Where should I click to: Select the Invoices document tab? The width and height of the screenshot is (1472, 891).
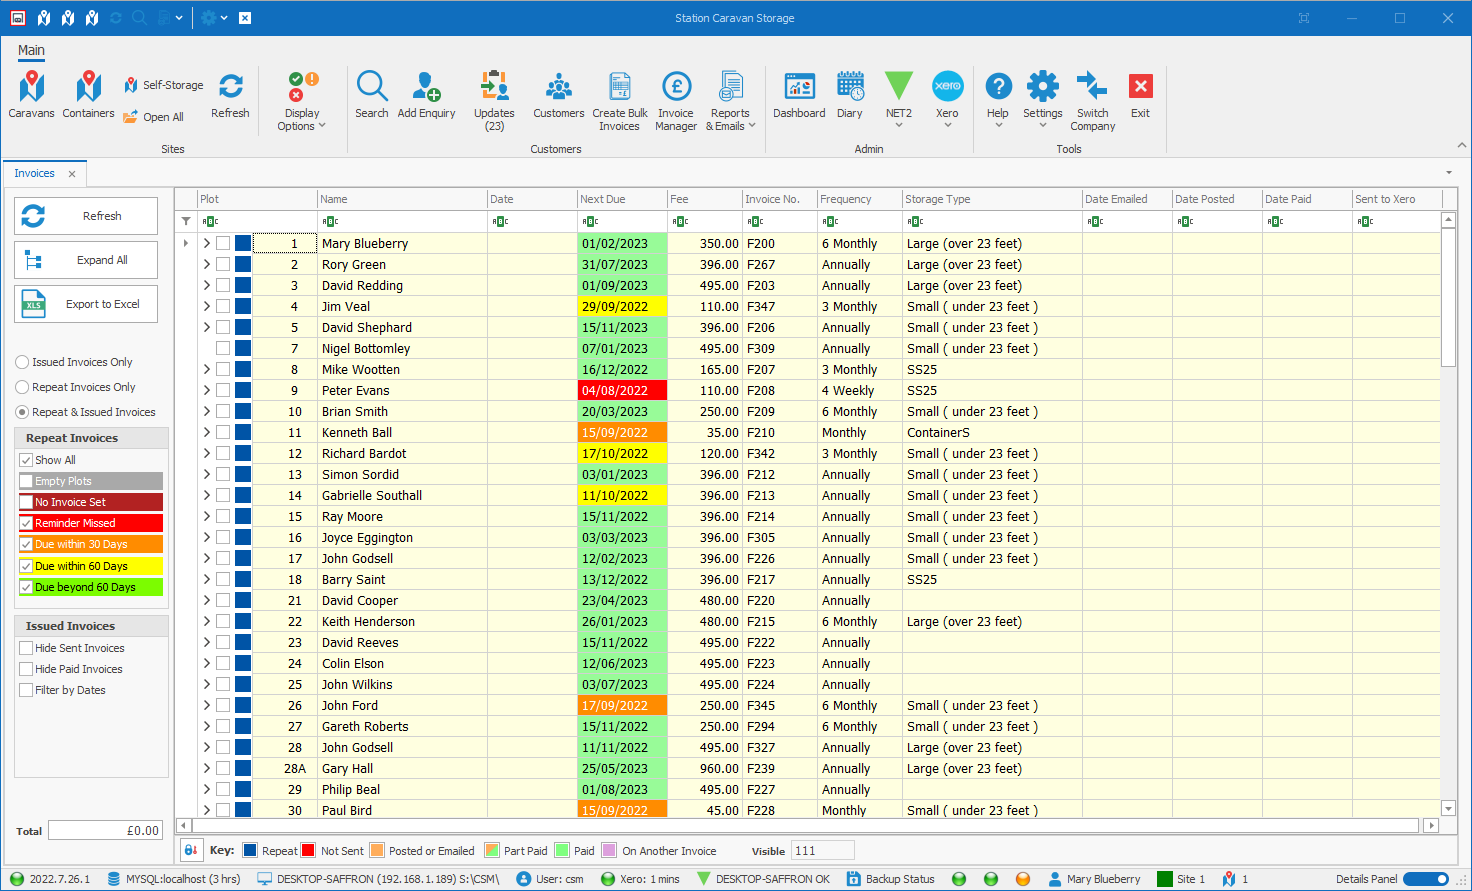[x=35, y=173]
